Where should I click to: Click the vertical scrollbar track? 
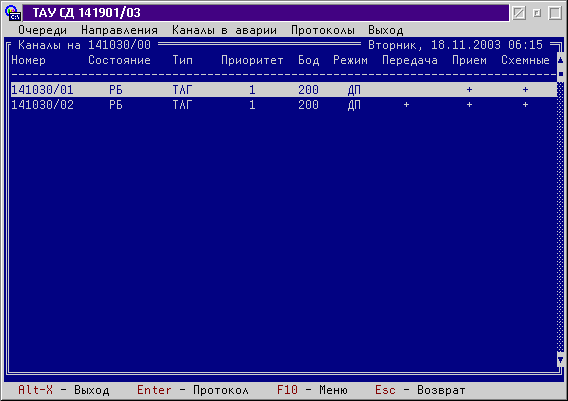pos(560,217)
